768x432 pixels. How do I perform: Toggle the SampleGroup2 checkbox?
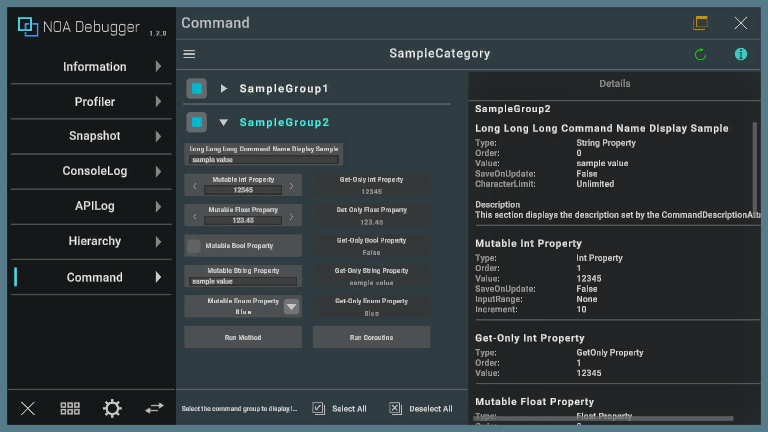point(197,122)
